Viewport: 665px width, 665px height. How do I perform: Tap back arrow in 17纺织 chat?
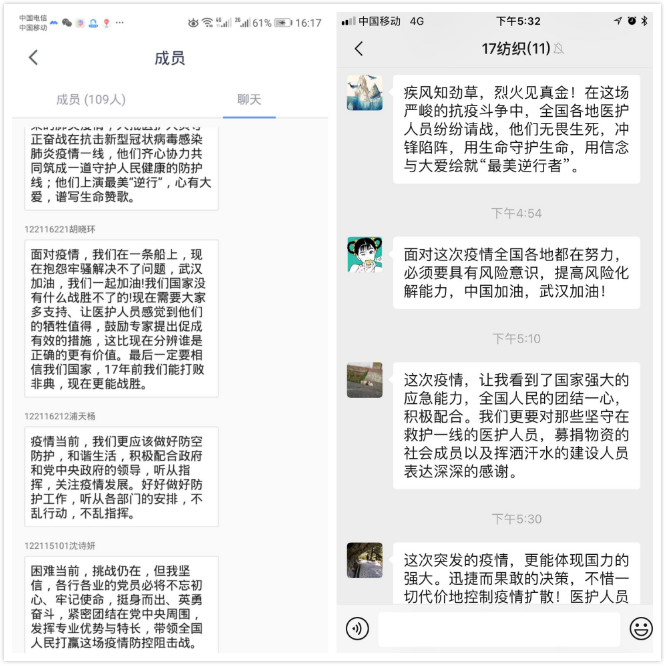pyautogui.click(x=359, y=48)
